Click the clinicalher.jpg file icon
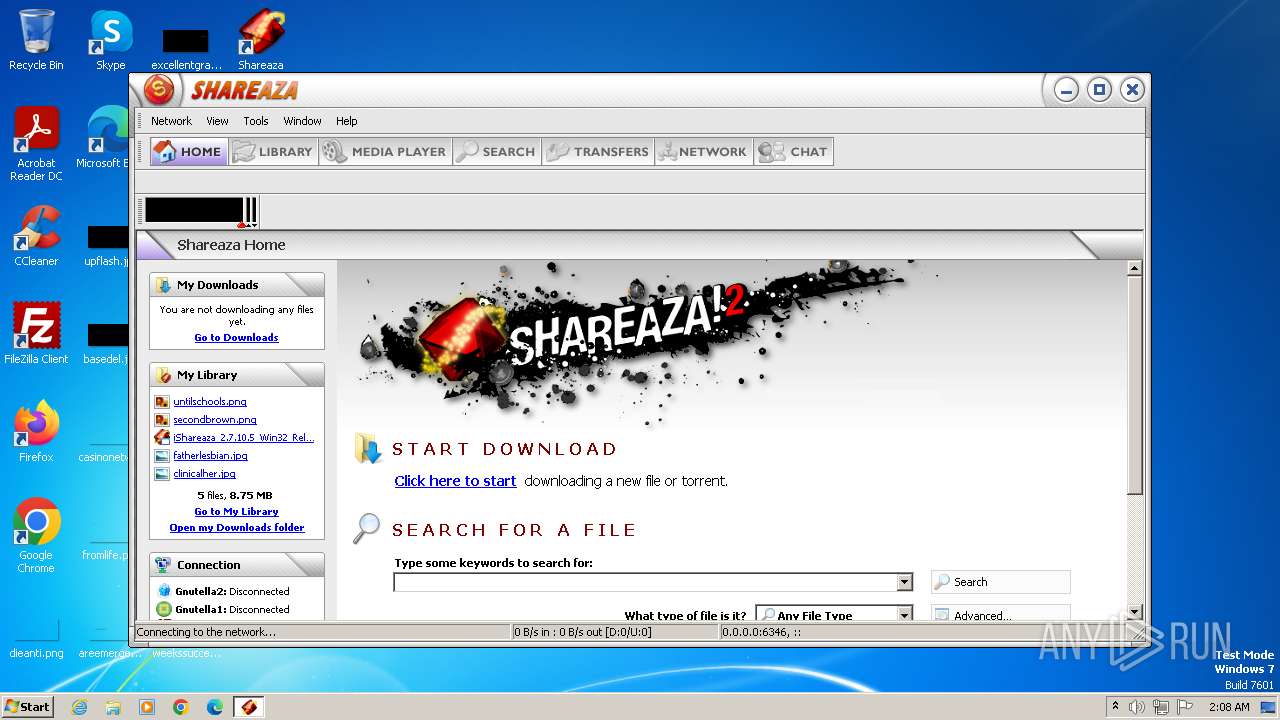Viewport: 1280px width, 720px height. (x=162, y=474)
